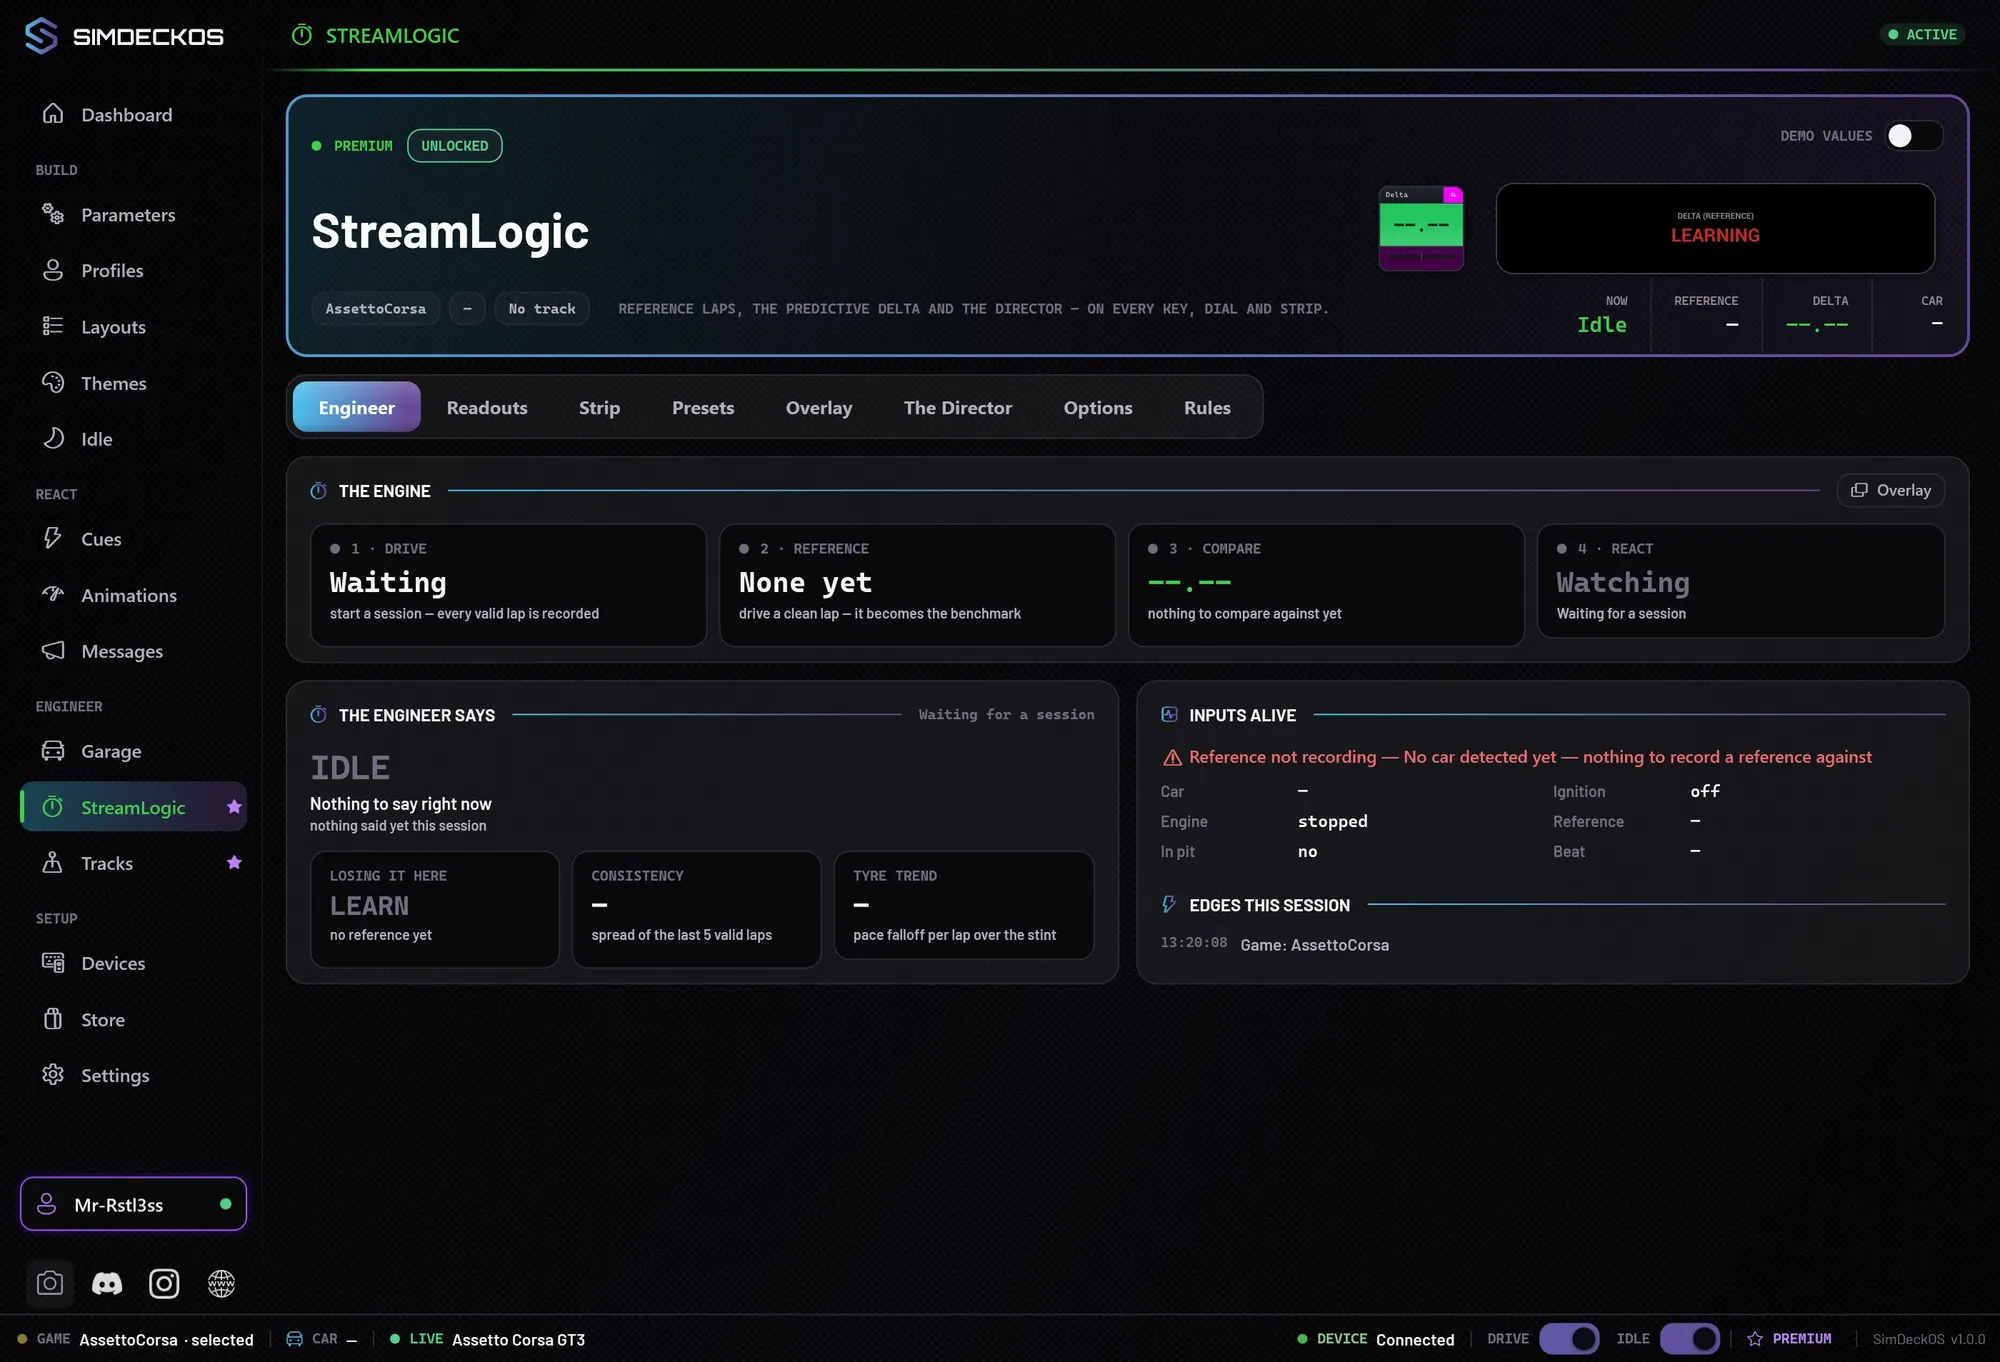The width and height of the screenshot is (2000, 1362).
Task: Take a screenshot with the camera icon
Action: [50, 1283]
